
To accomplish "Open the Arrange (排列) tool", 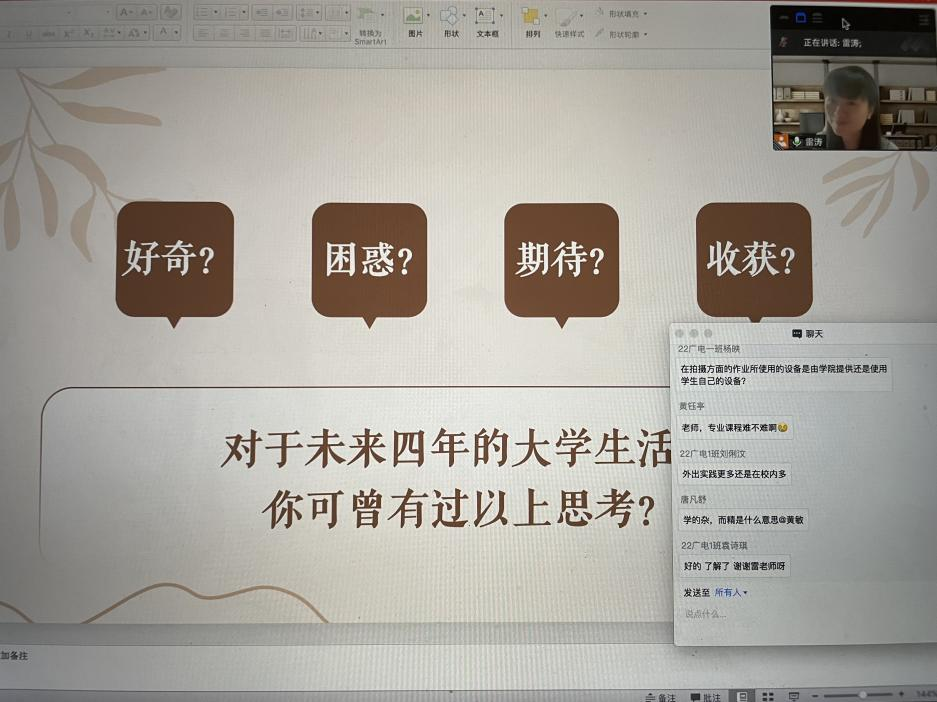I will pos(532,16).
